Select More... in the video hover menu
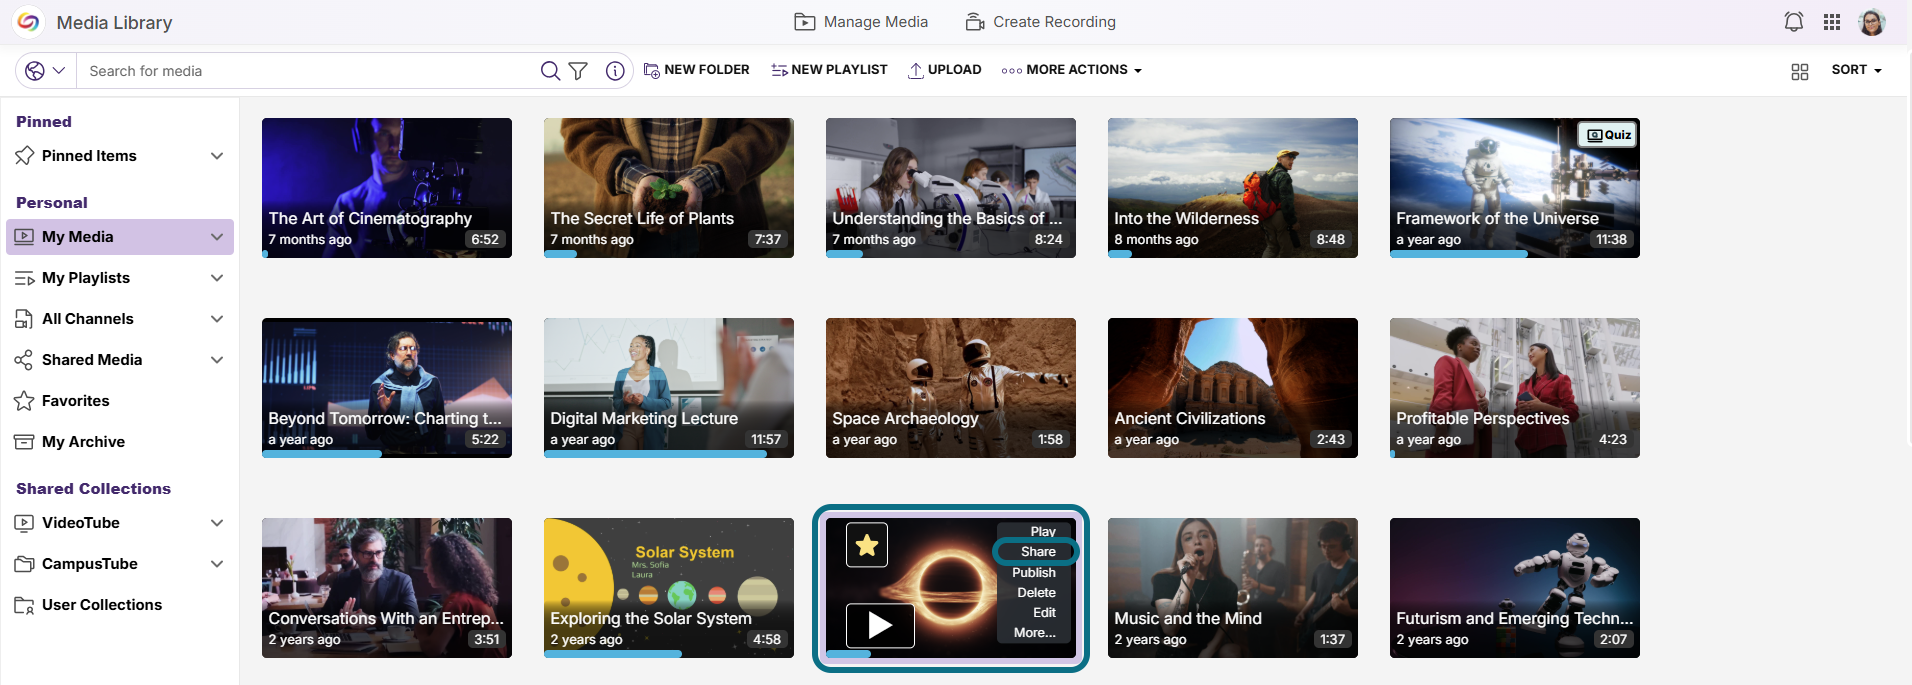This screenshot has width=1912, height=685. [1035, 633]
